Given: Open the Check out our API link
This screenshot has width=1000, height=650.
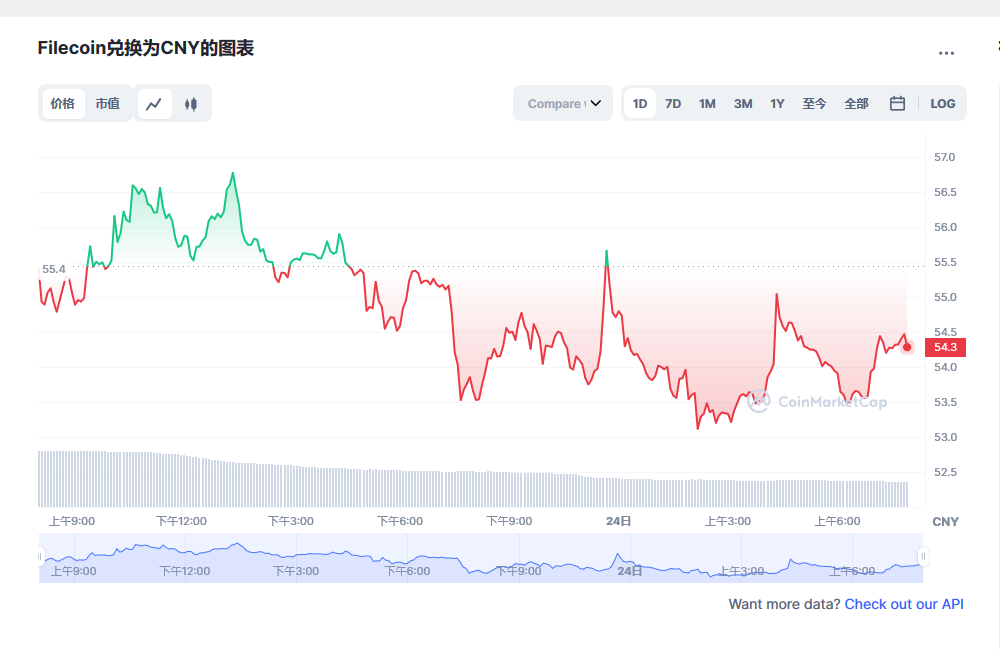Looking at the screenshot, I should coord(904,604).
